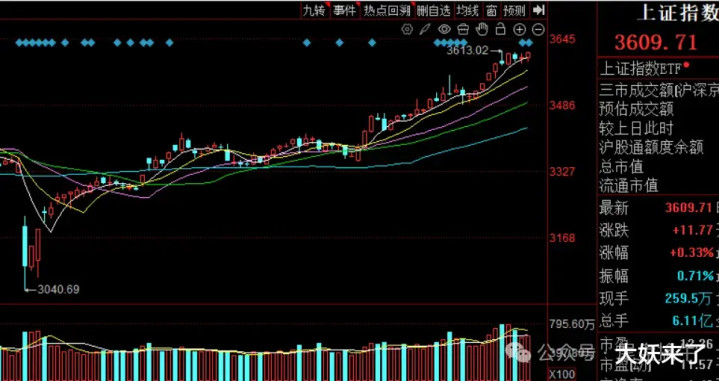Screen dimensions: 719x381
Task: Zoom in with plus icon
Action: coord(519,30)
